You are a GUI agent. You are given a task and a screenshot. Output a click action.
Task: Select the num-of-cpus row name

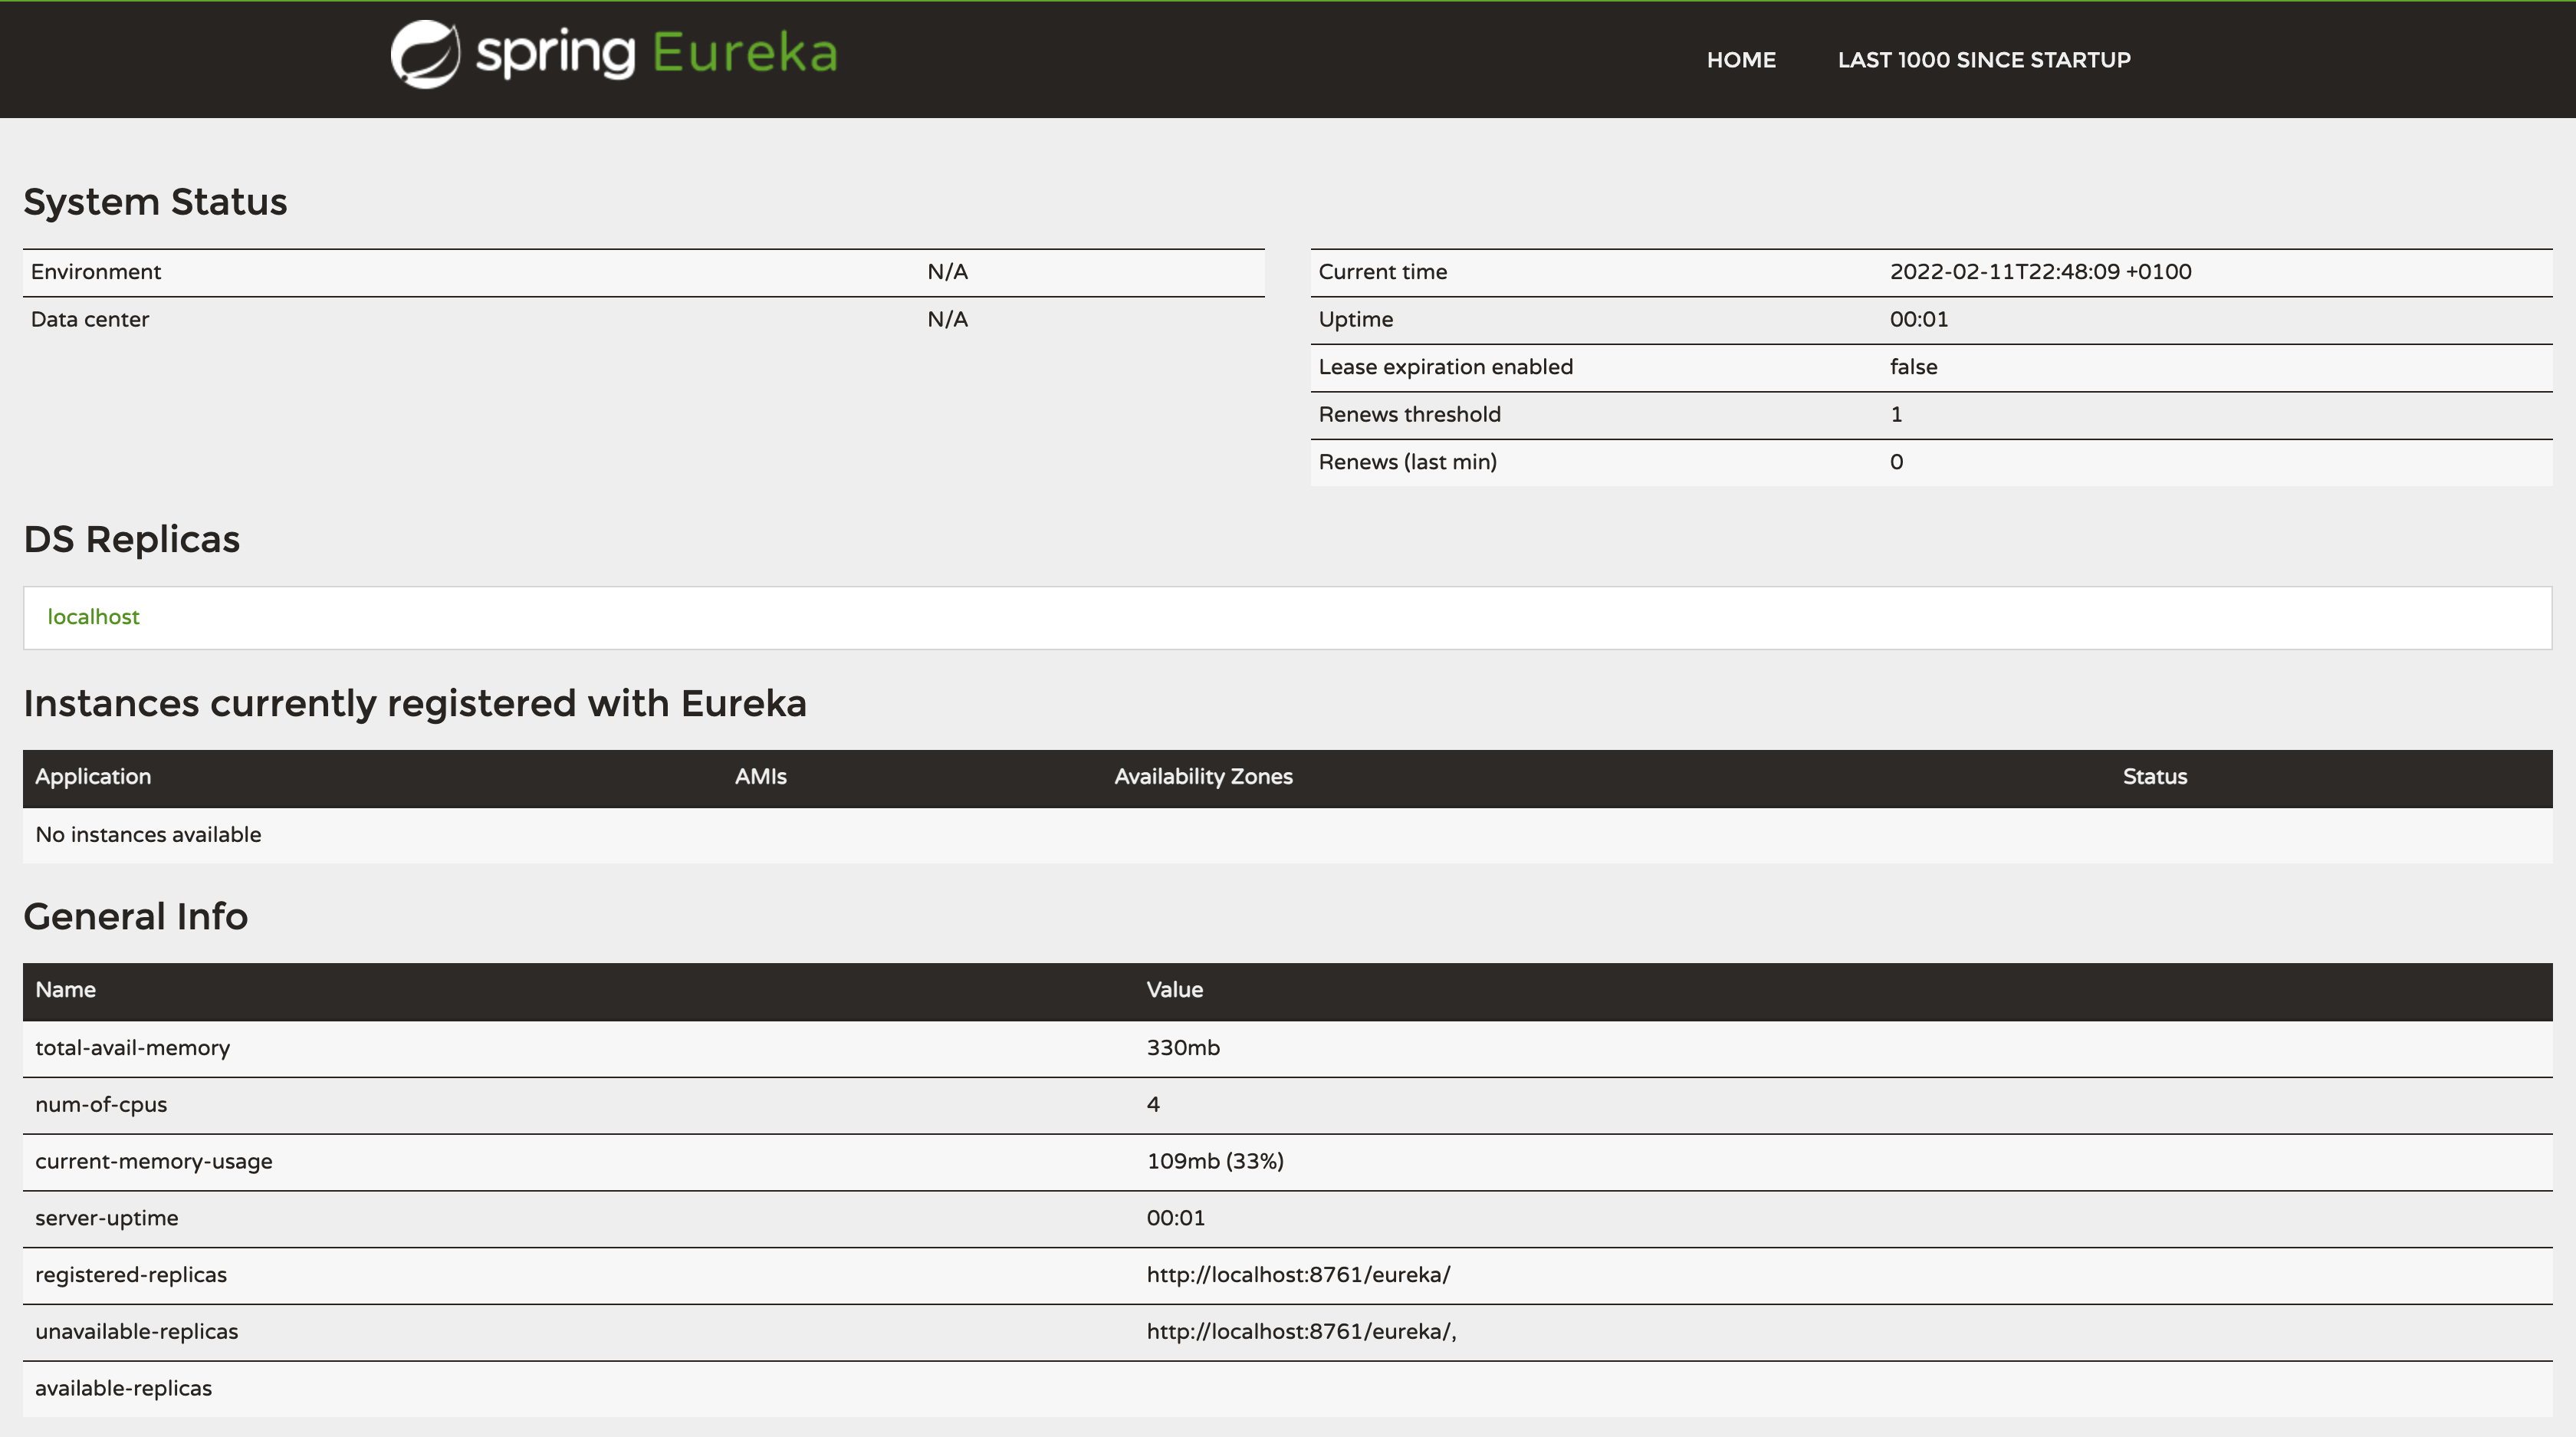coord(101,1105)
